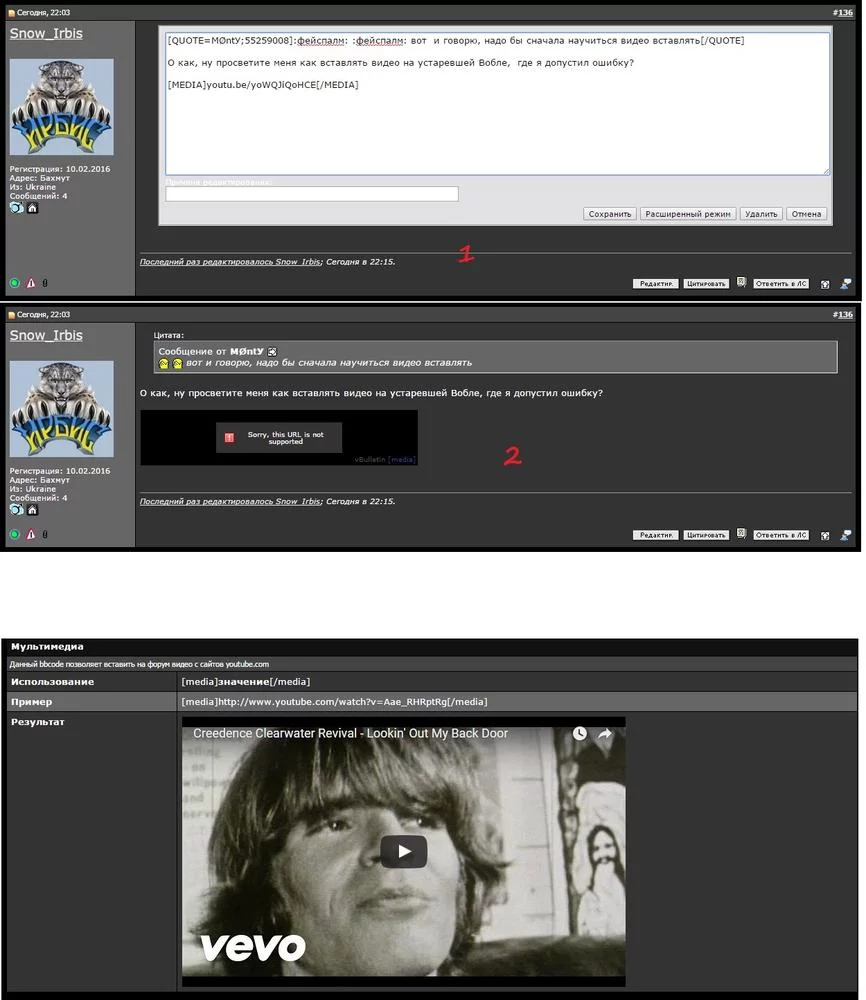Click Редактир. under the quoted post
This screenshot has height=1000, width=866.
[x=656, y=535]
